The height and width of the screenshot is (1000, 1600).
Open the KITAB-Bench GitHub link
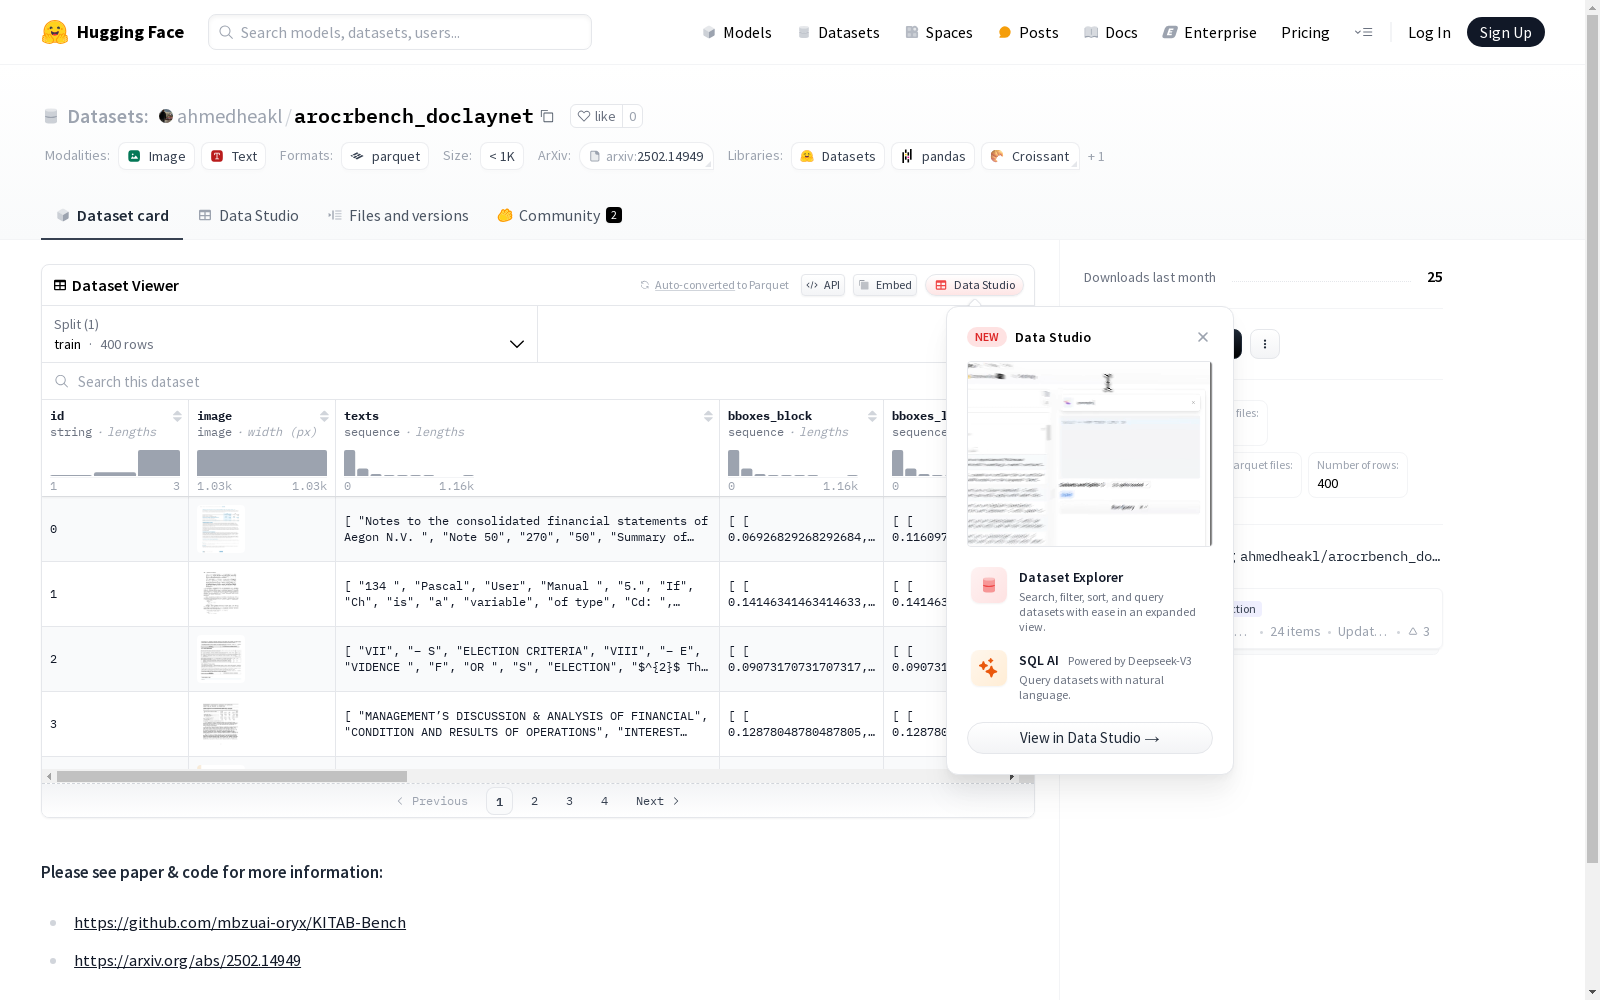(240, 922)
